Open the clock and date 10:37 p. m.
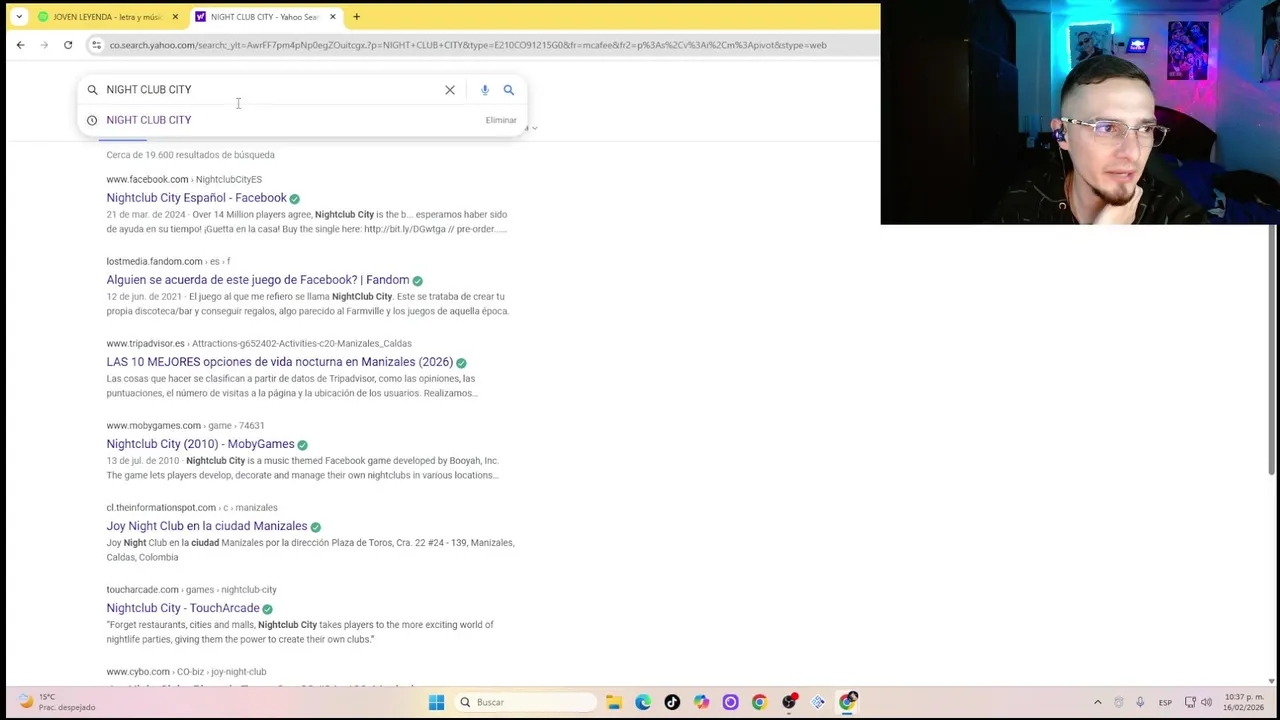The width and height of the screenshot is (1280, 720). 1245,702
